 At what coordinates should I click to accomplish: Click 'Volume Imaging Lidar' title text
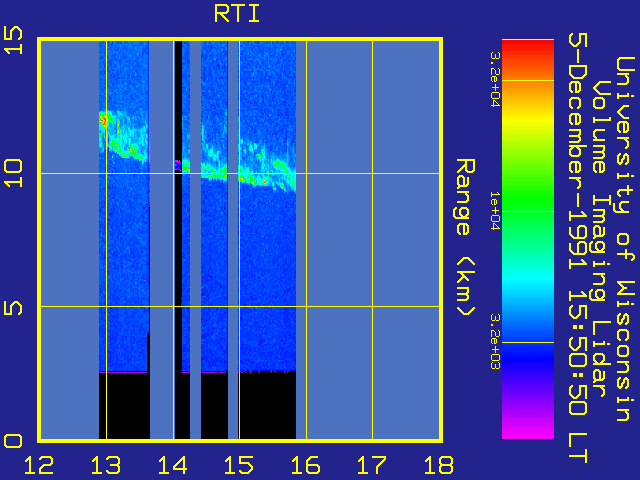tap(601, 239)
